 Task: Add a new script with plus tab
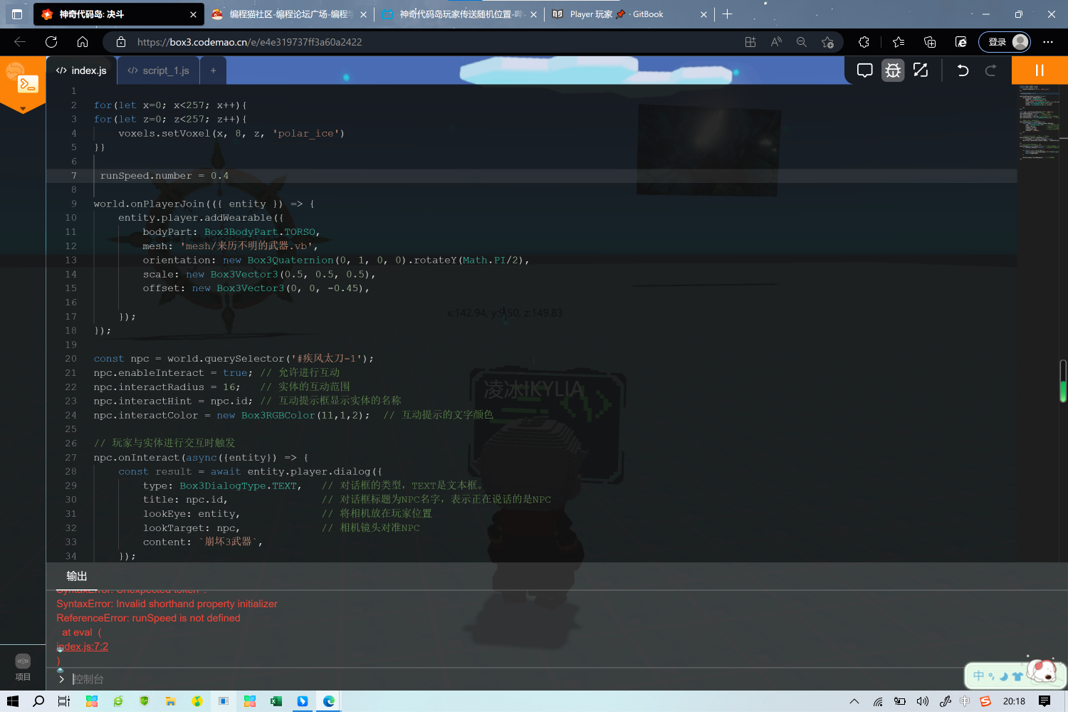pos(213,70)
